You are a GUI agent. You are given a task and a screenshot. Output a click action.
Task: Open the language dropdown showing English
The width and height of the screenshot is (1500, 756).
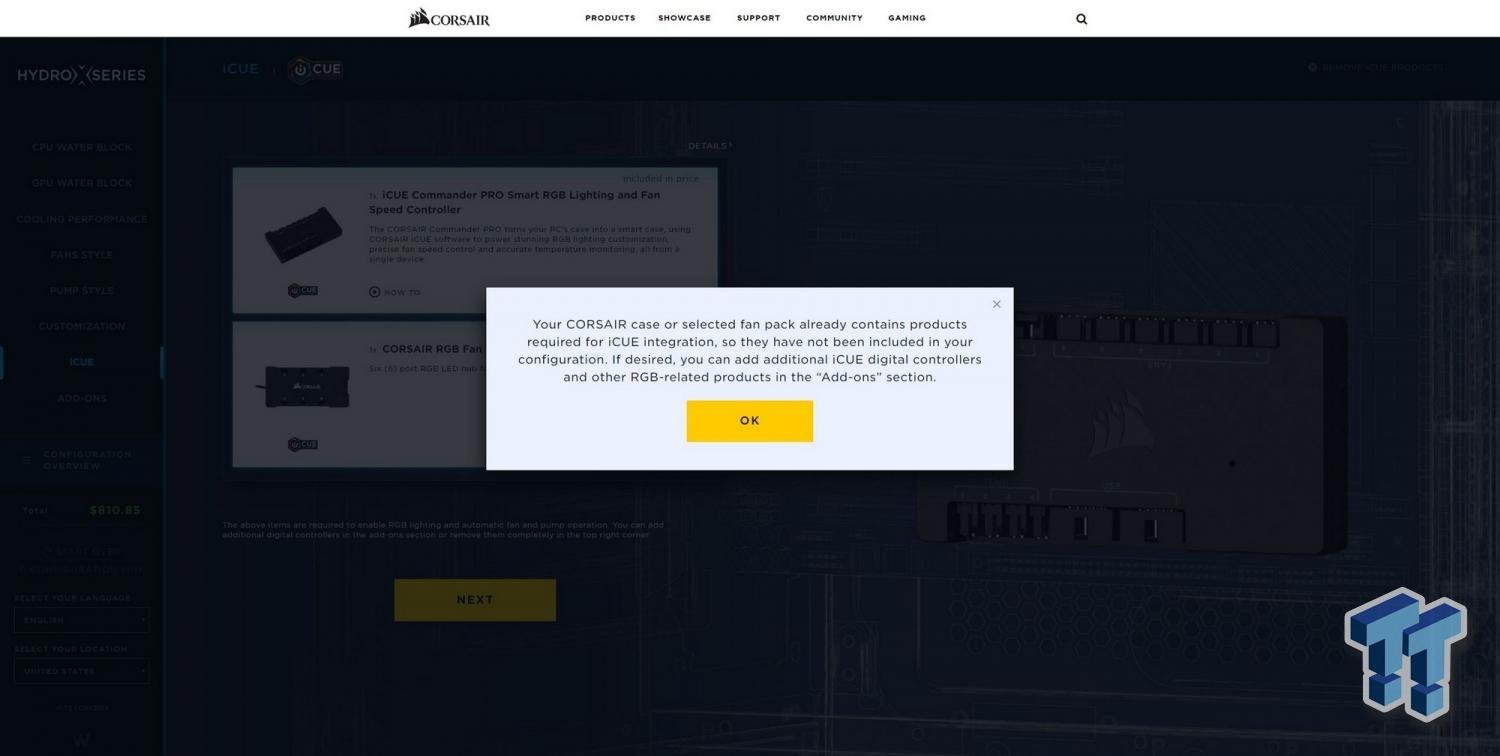pos(82,620)
